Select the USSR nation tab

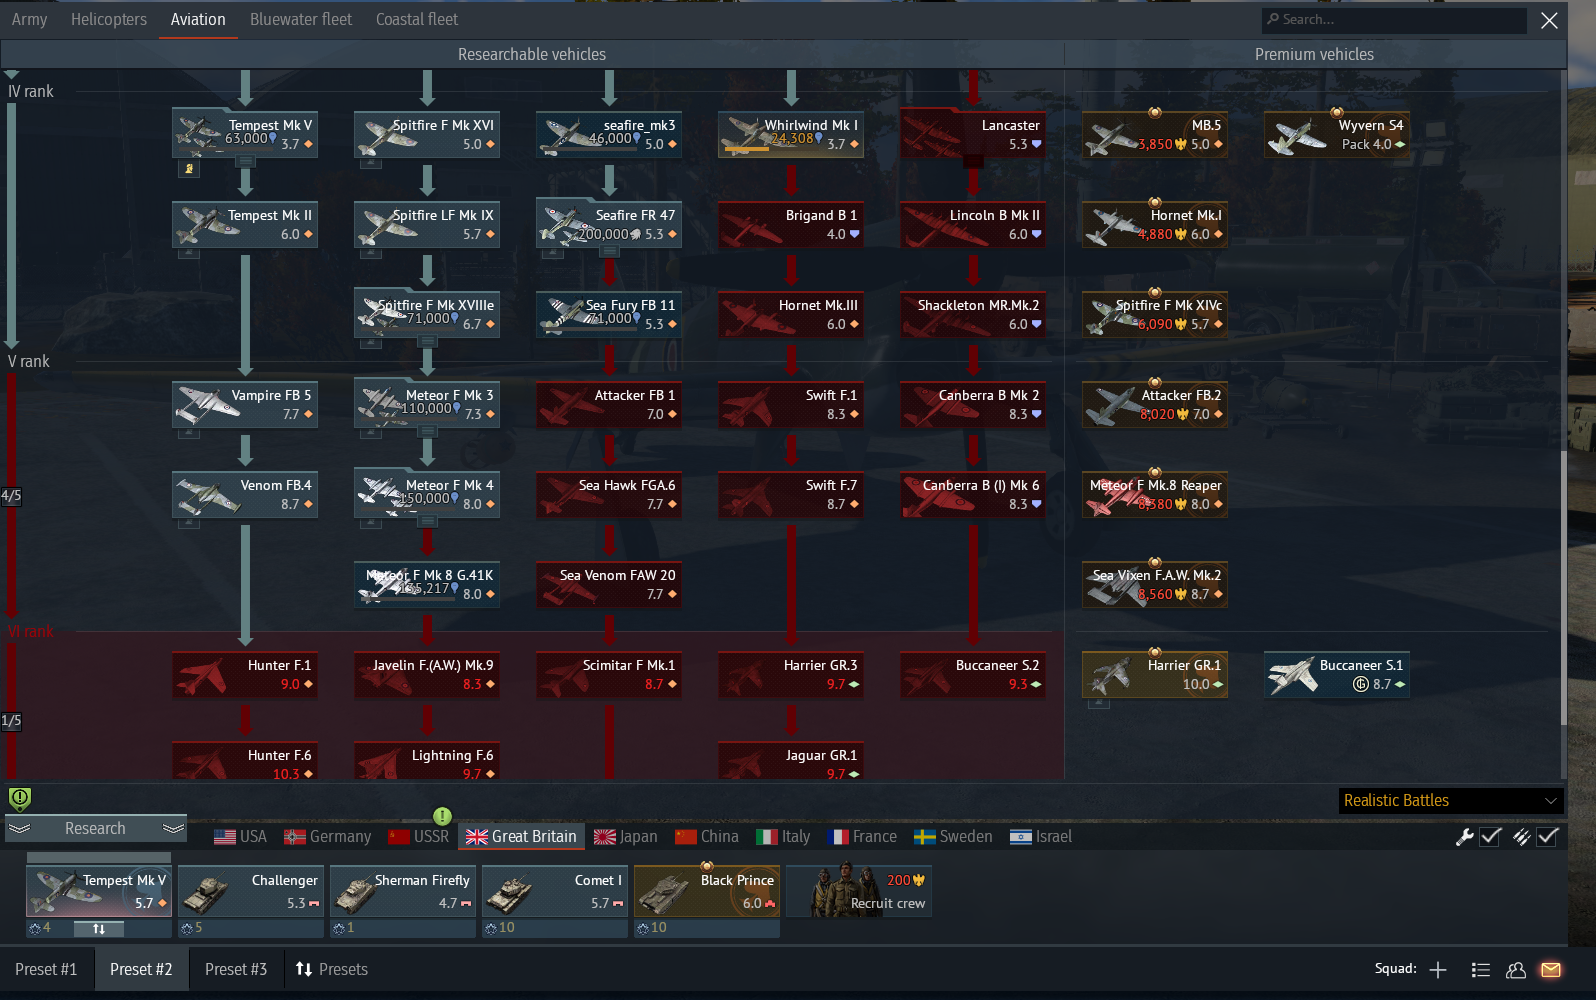419,837
